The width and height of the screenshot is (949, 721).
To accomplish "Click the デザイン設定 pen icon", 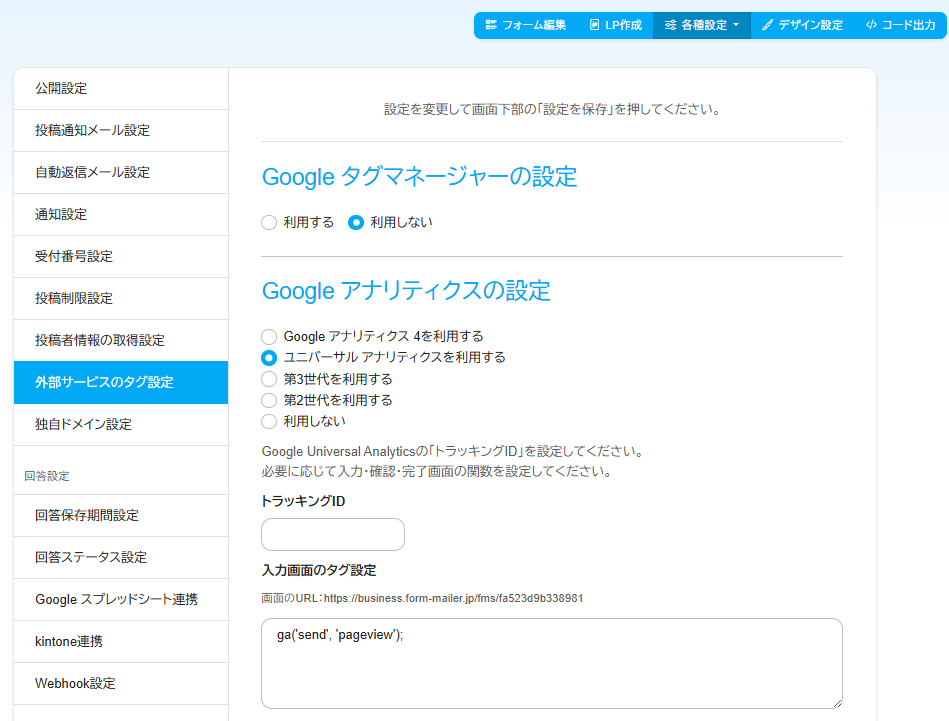I will [767, 25].
